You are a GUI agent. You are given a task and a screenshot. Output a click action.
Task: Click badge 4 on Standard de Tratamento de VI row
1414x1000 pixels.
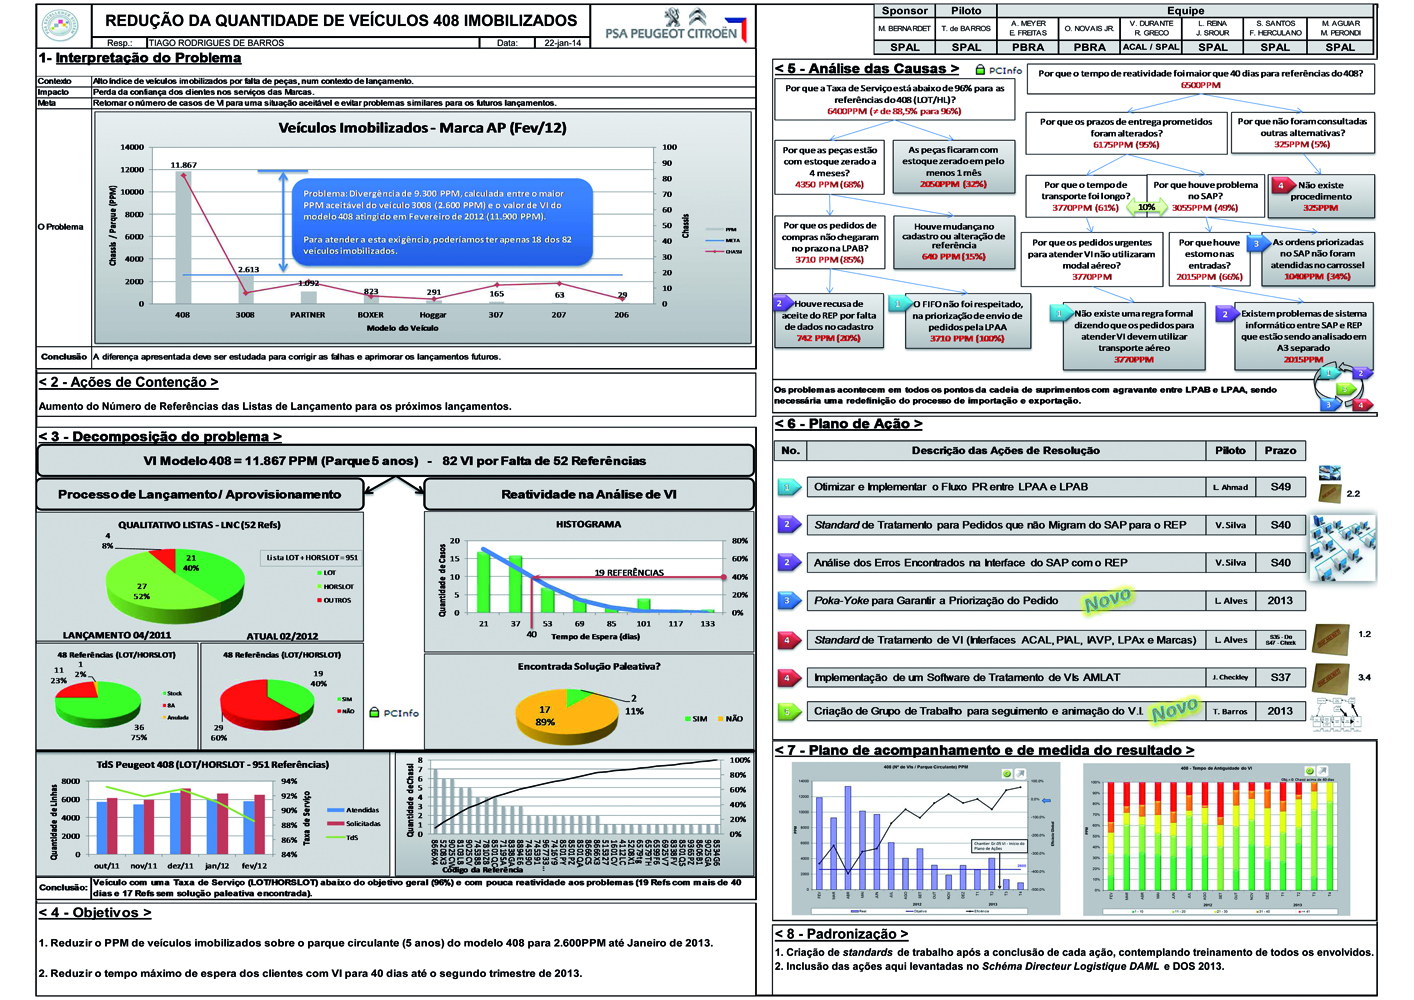788,639
